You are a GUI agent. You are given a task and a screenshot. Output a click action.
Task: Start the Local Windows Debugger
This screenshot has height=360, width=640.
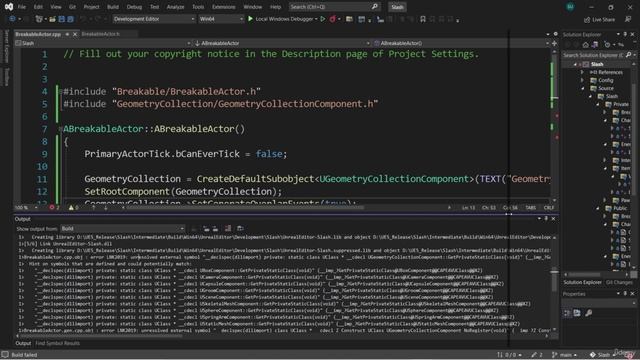pos(282,19)
